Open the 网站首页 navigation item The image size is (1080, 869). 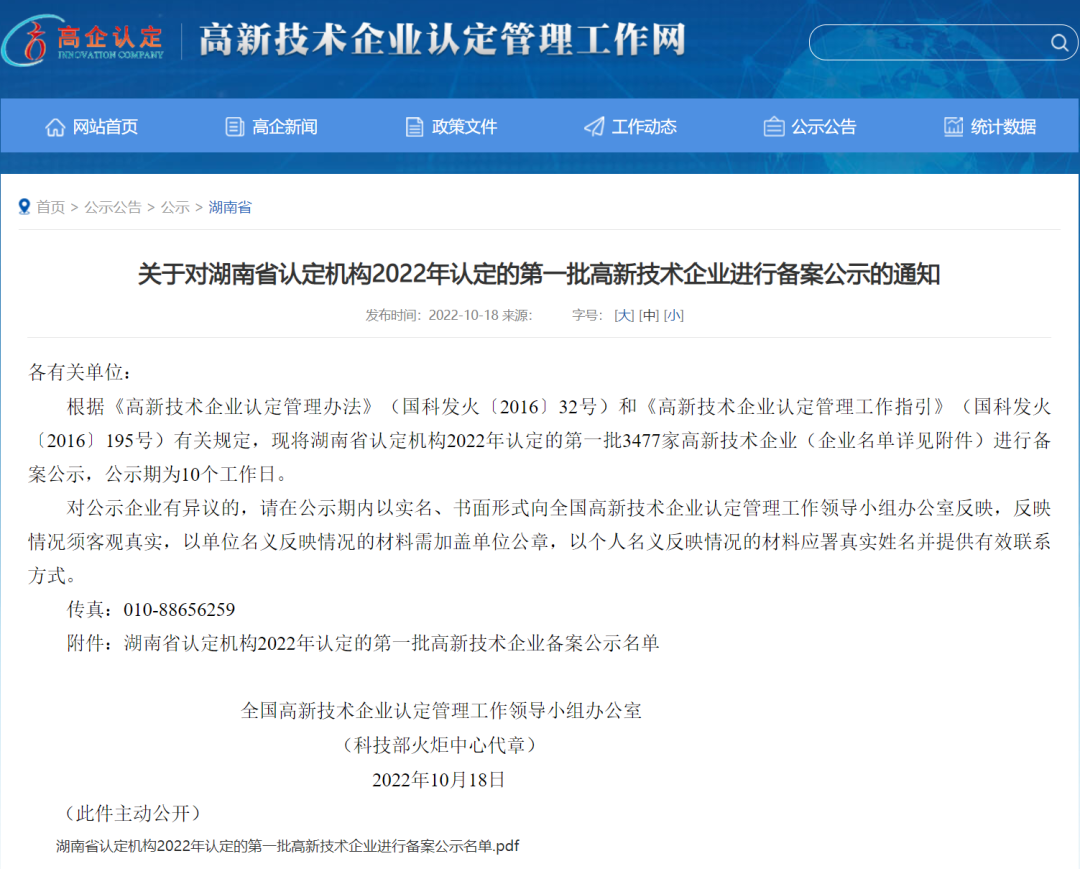[105, 126]
